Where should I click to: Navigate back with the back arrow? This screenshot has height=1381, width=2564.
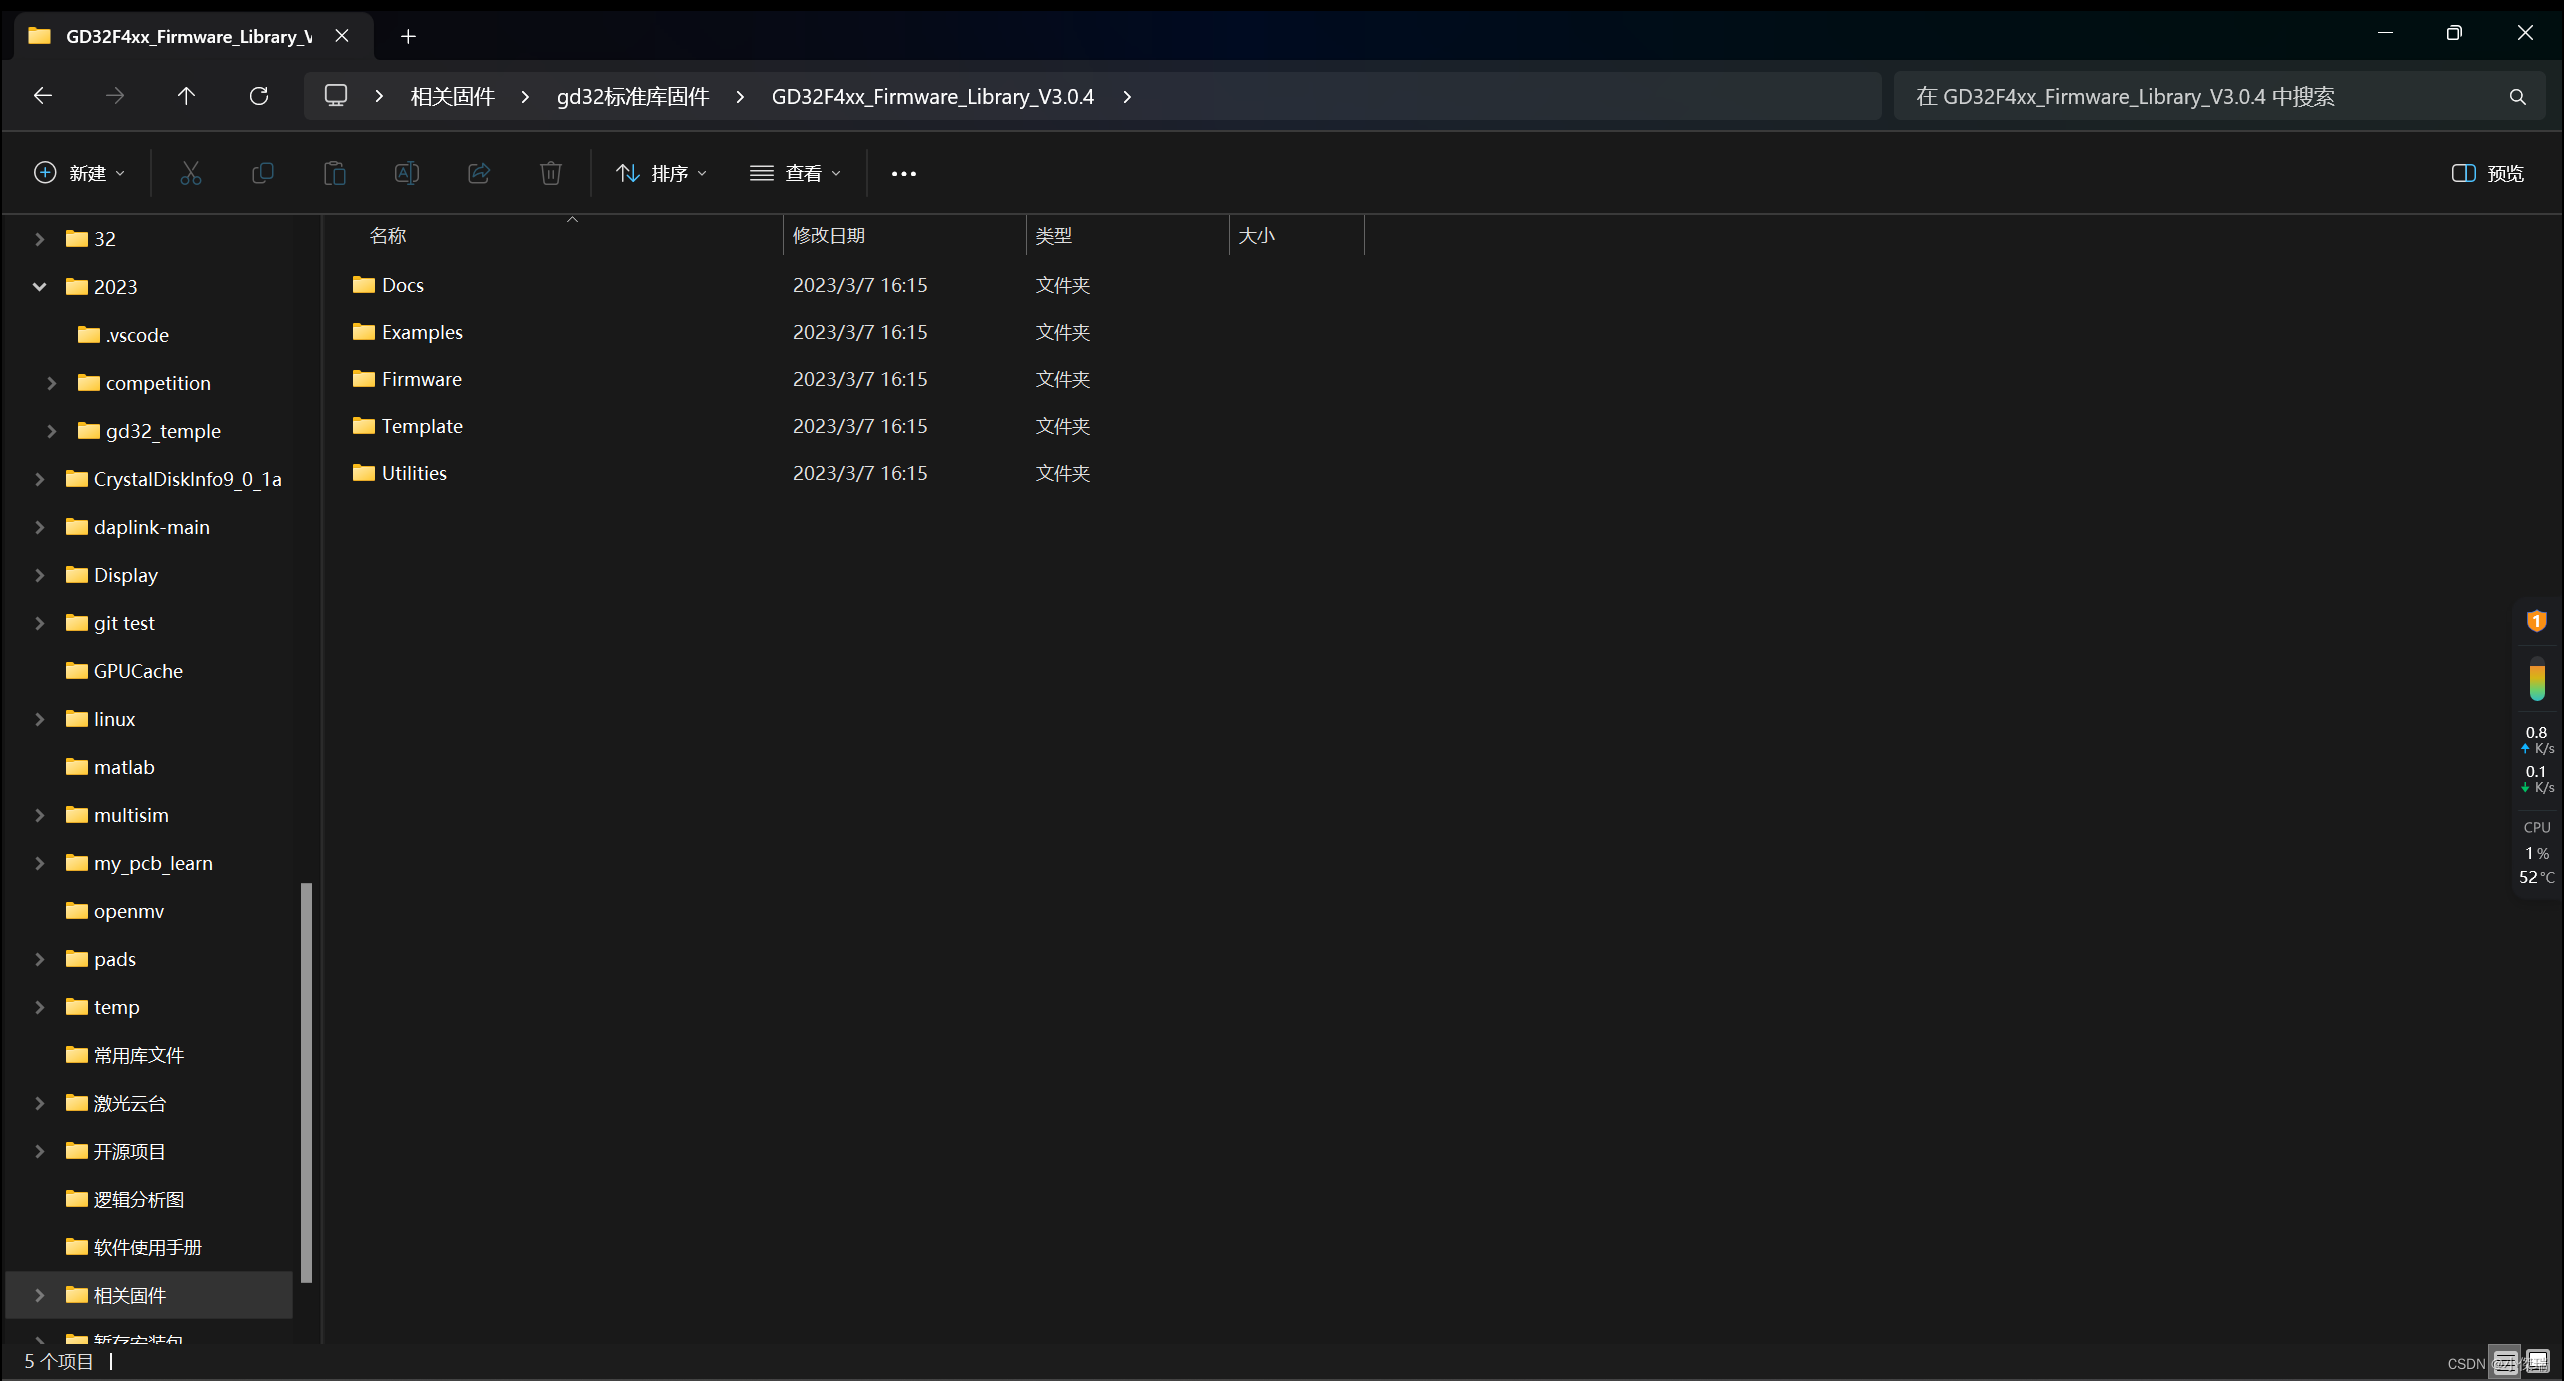click(43, 96)
